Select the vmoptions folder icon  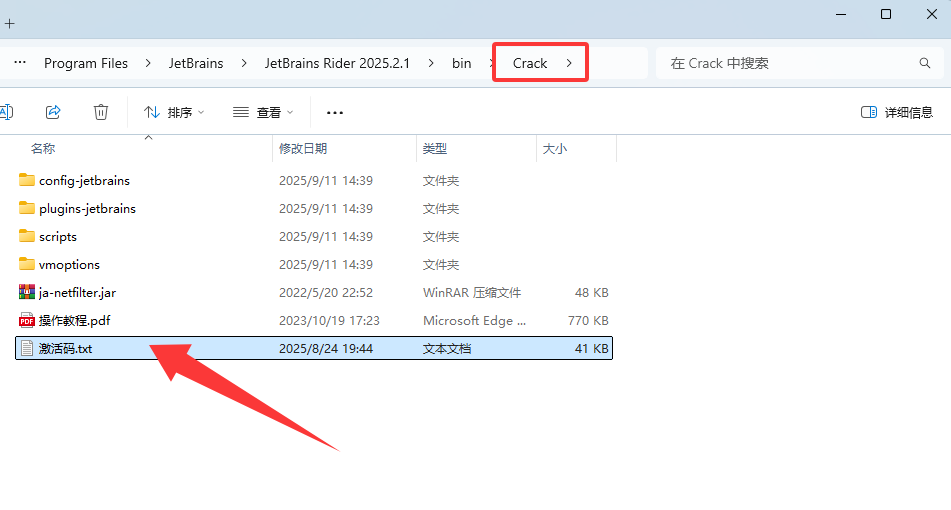27,264
